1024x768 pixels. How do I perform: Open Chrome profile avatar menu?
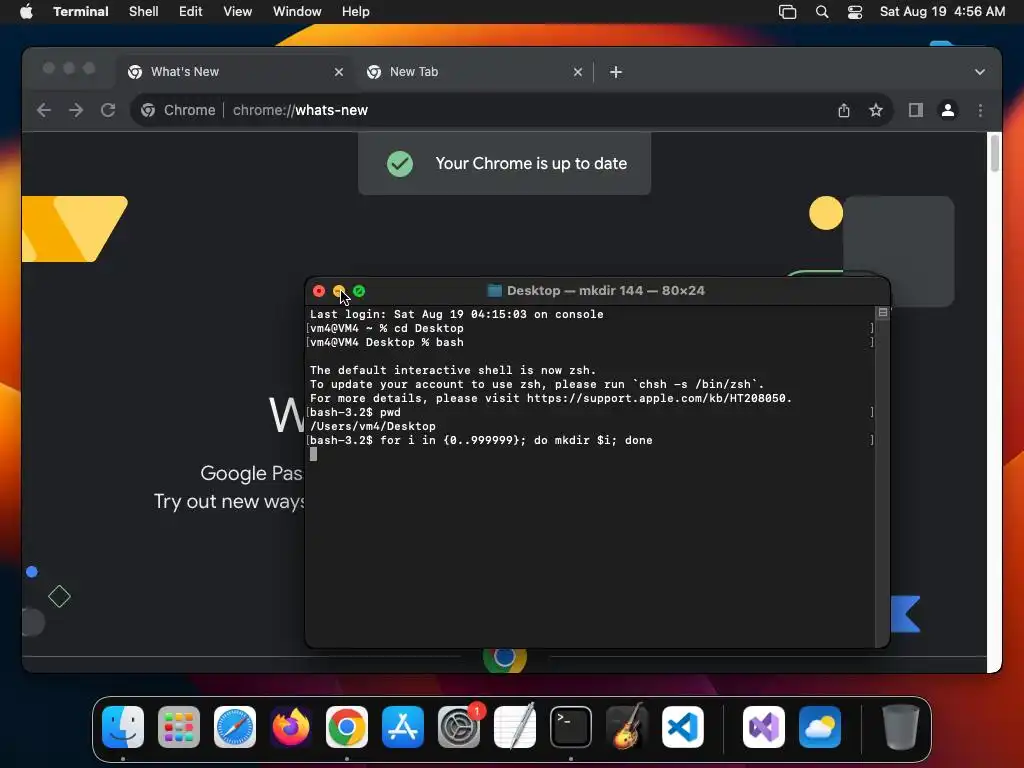[948, 110]
